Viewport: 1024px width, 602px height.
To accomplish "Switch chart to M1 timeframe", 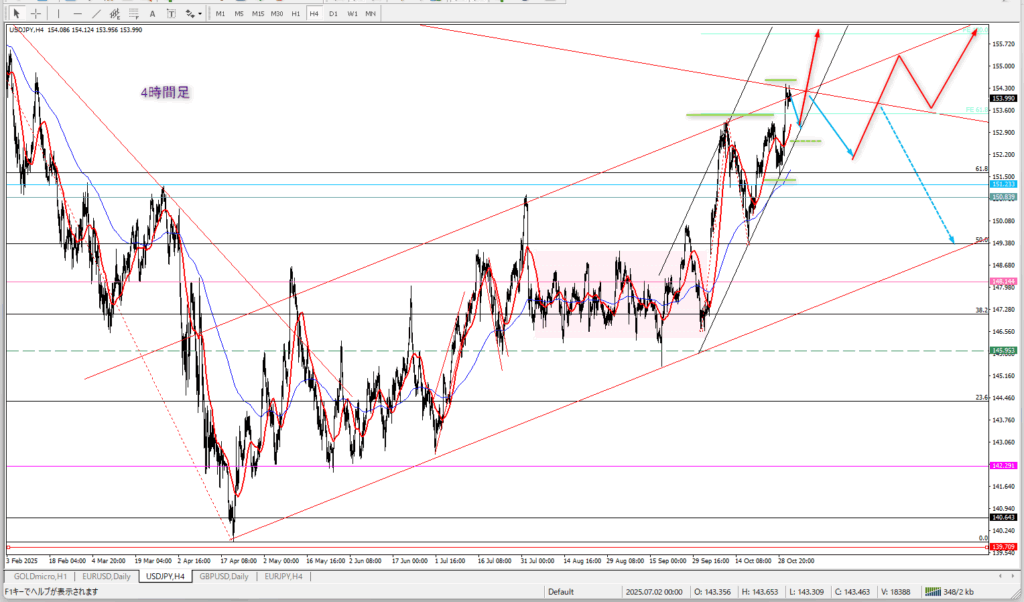I will pos(221,13).
